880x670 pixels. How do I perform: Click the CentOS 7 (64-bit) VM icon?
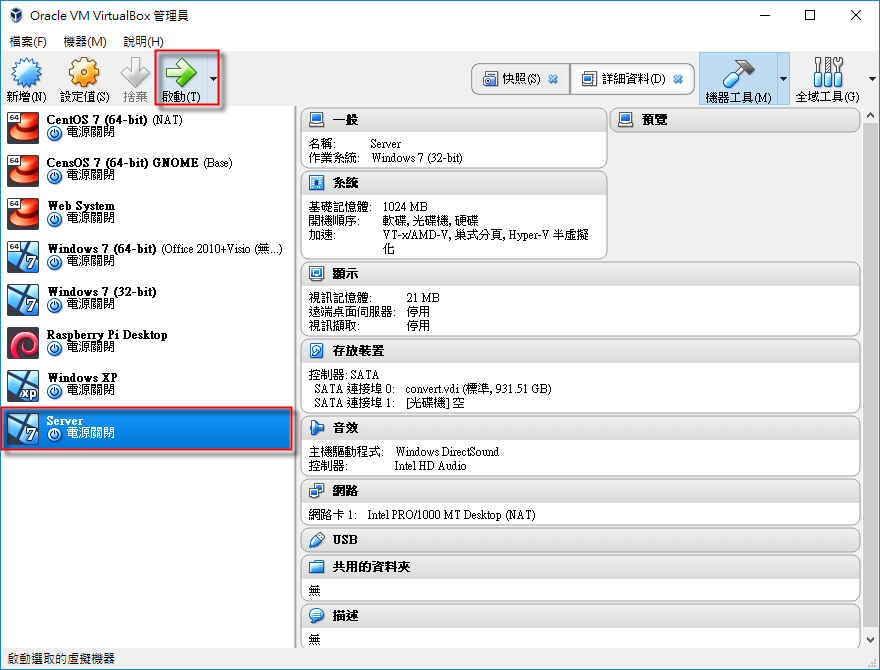point(22,126)
